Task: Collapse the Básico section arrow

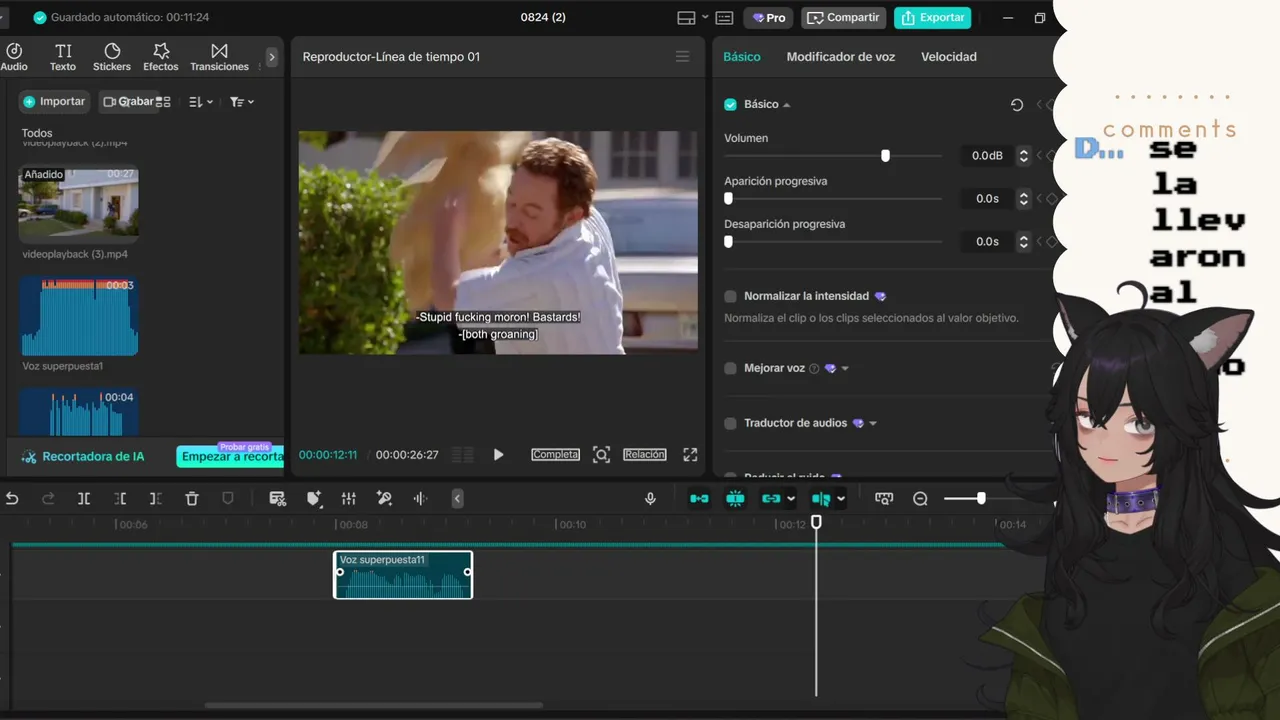Action: pyautogui.click(x=786, y=105)
